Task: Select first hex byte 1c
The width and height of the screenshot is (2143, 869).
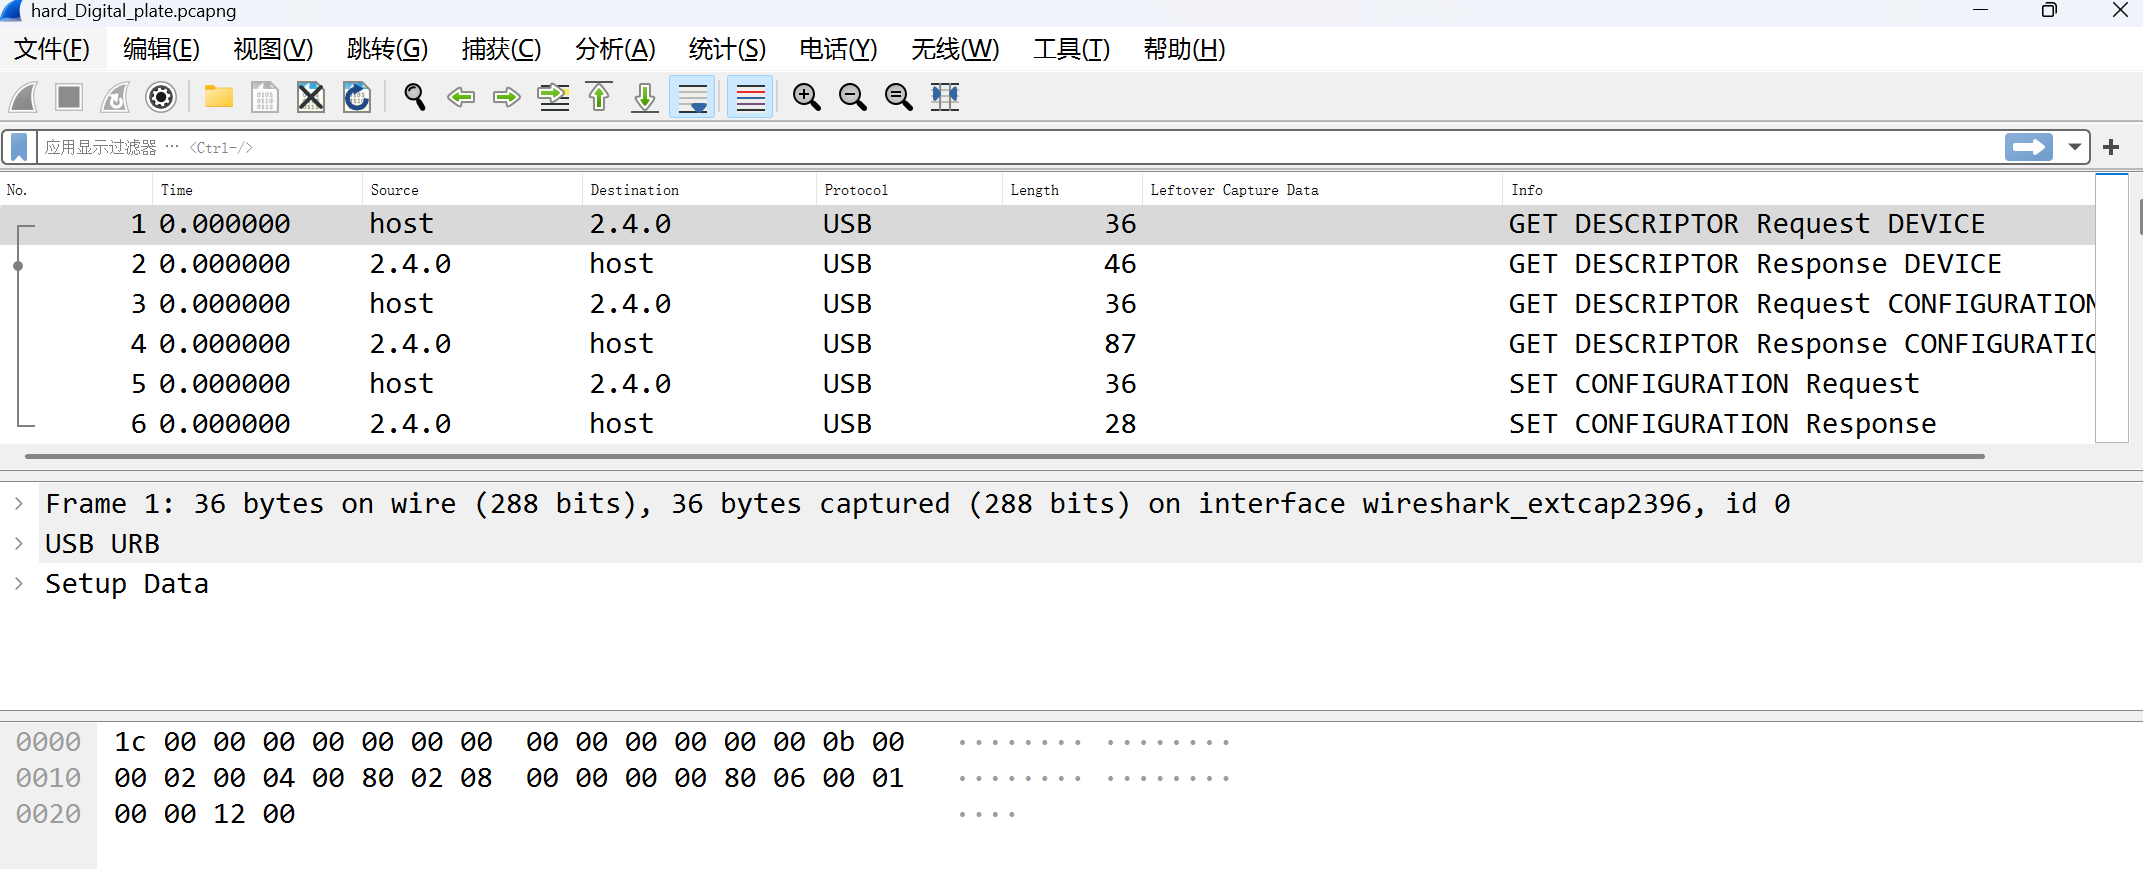Action: [130, 742]
